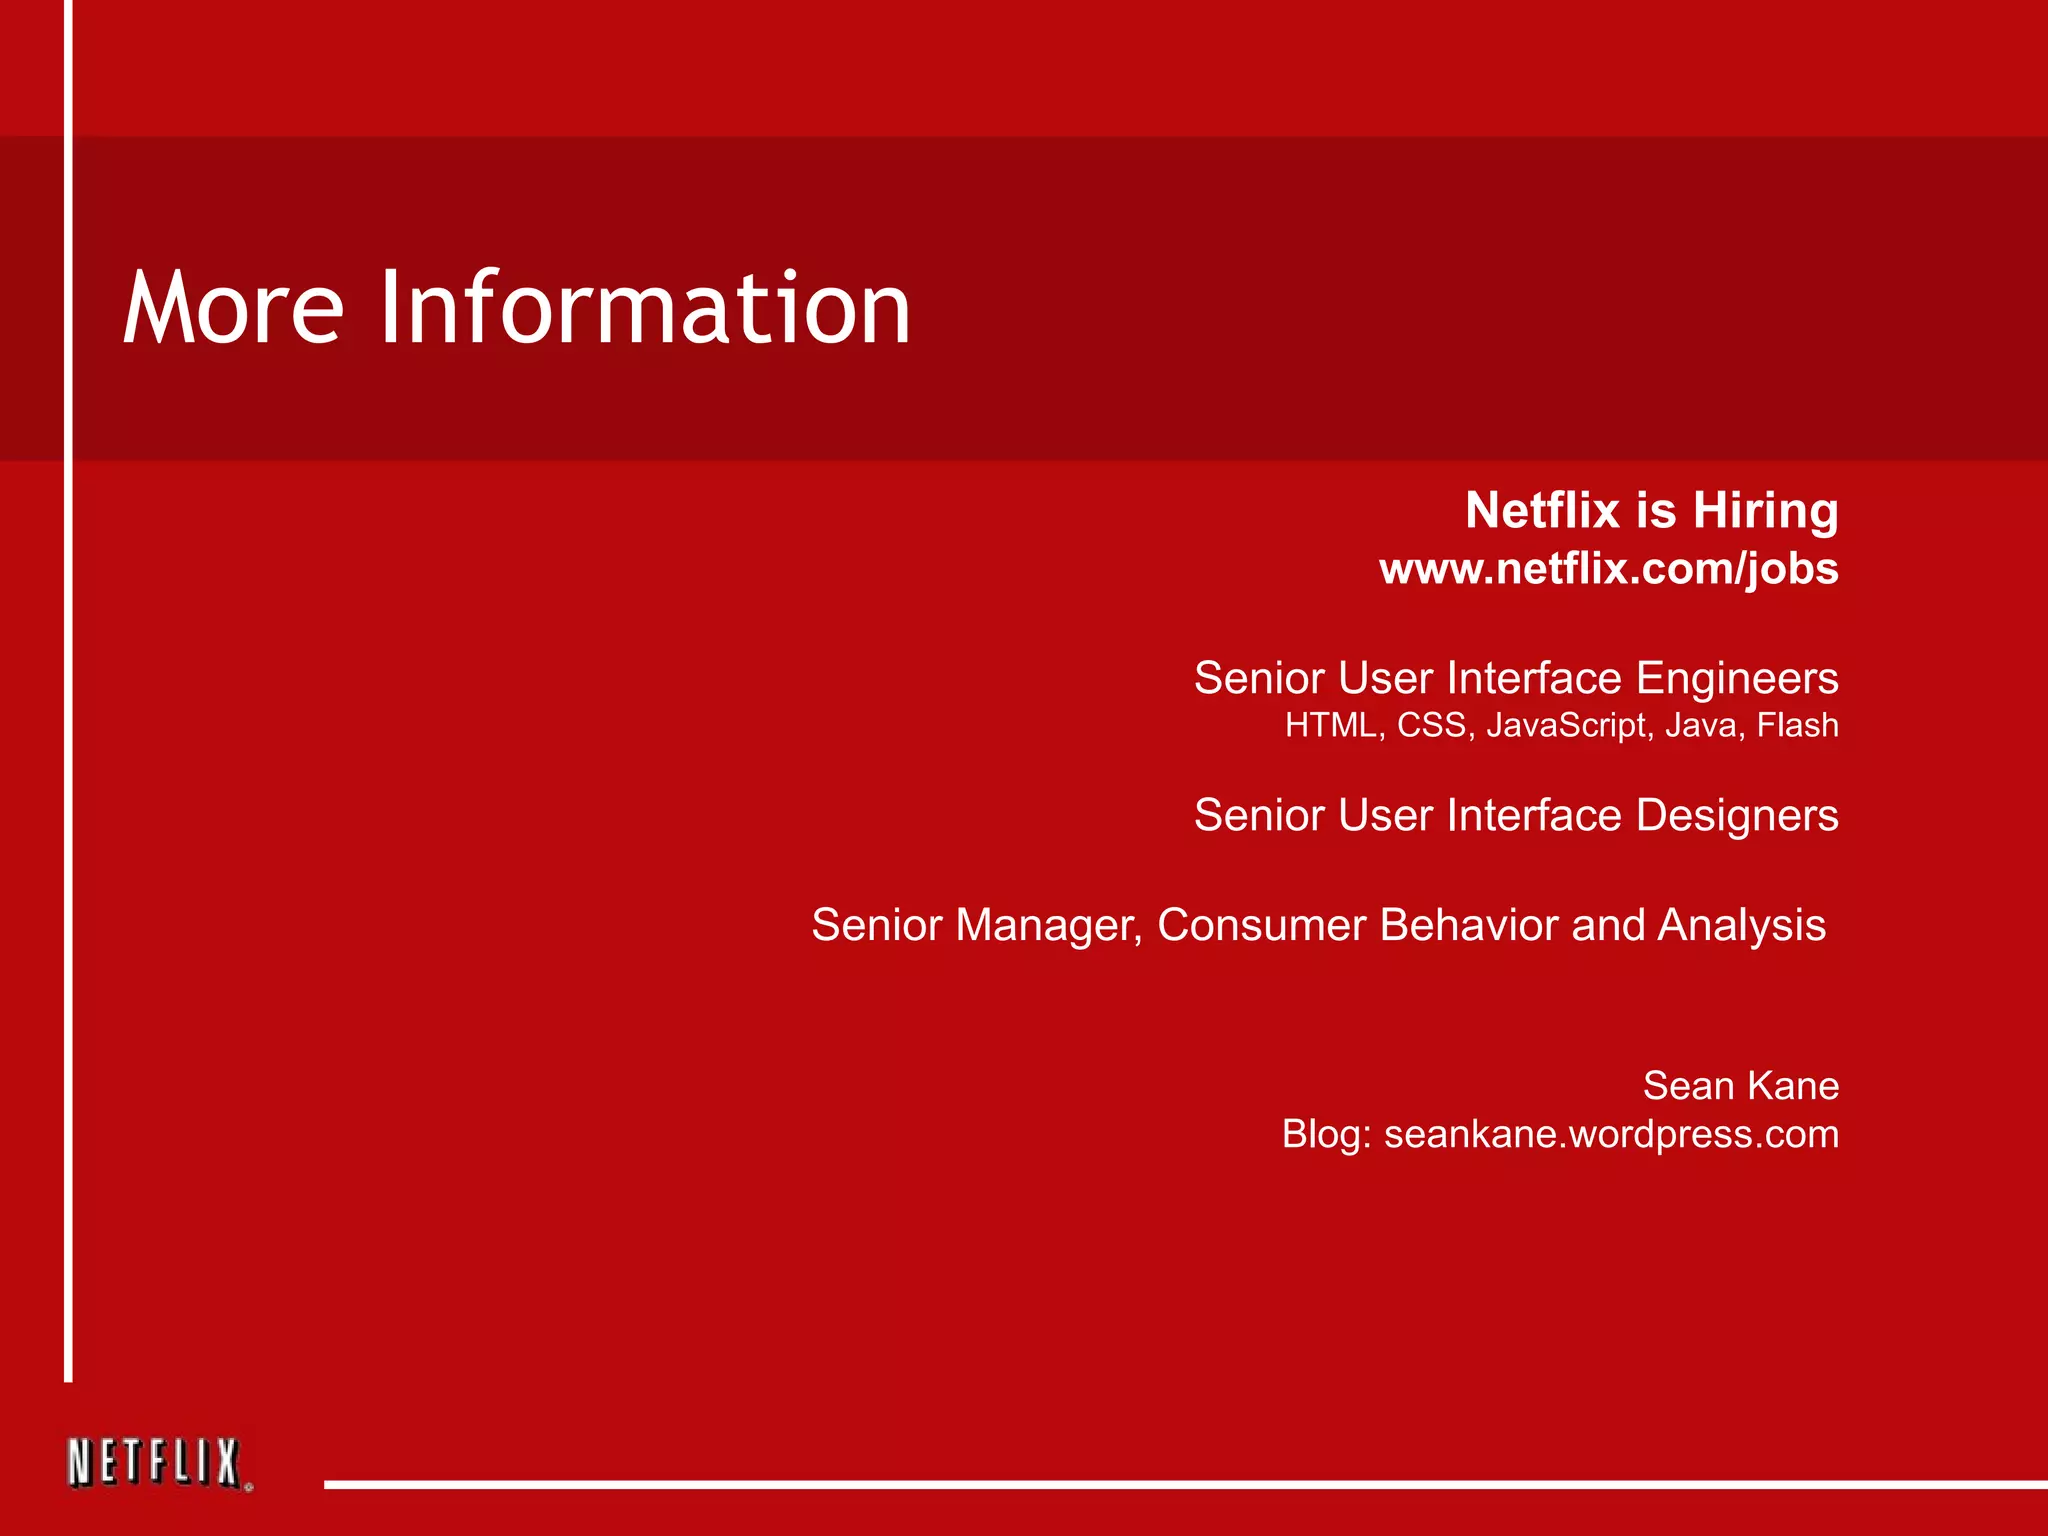Click the 'HTML, CSS, JavaScript, Java, Flash' line
The height and width of the screenshot is (1536, 2048).
(1562, 725)
